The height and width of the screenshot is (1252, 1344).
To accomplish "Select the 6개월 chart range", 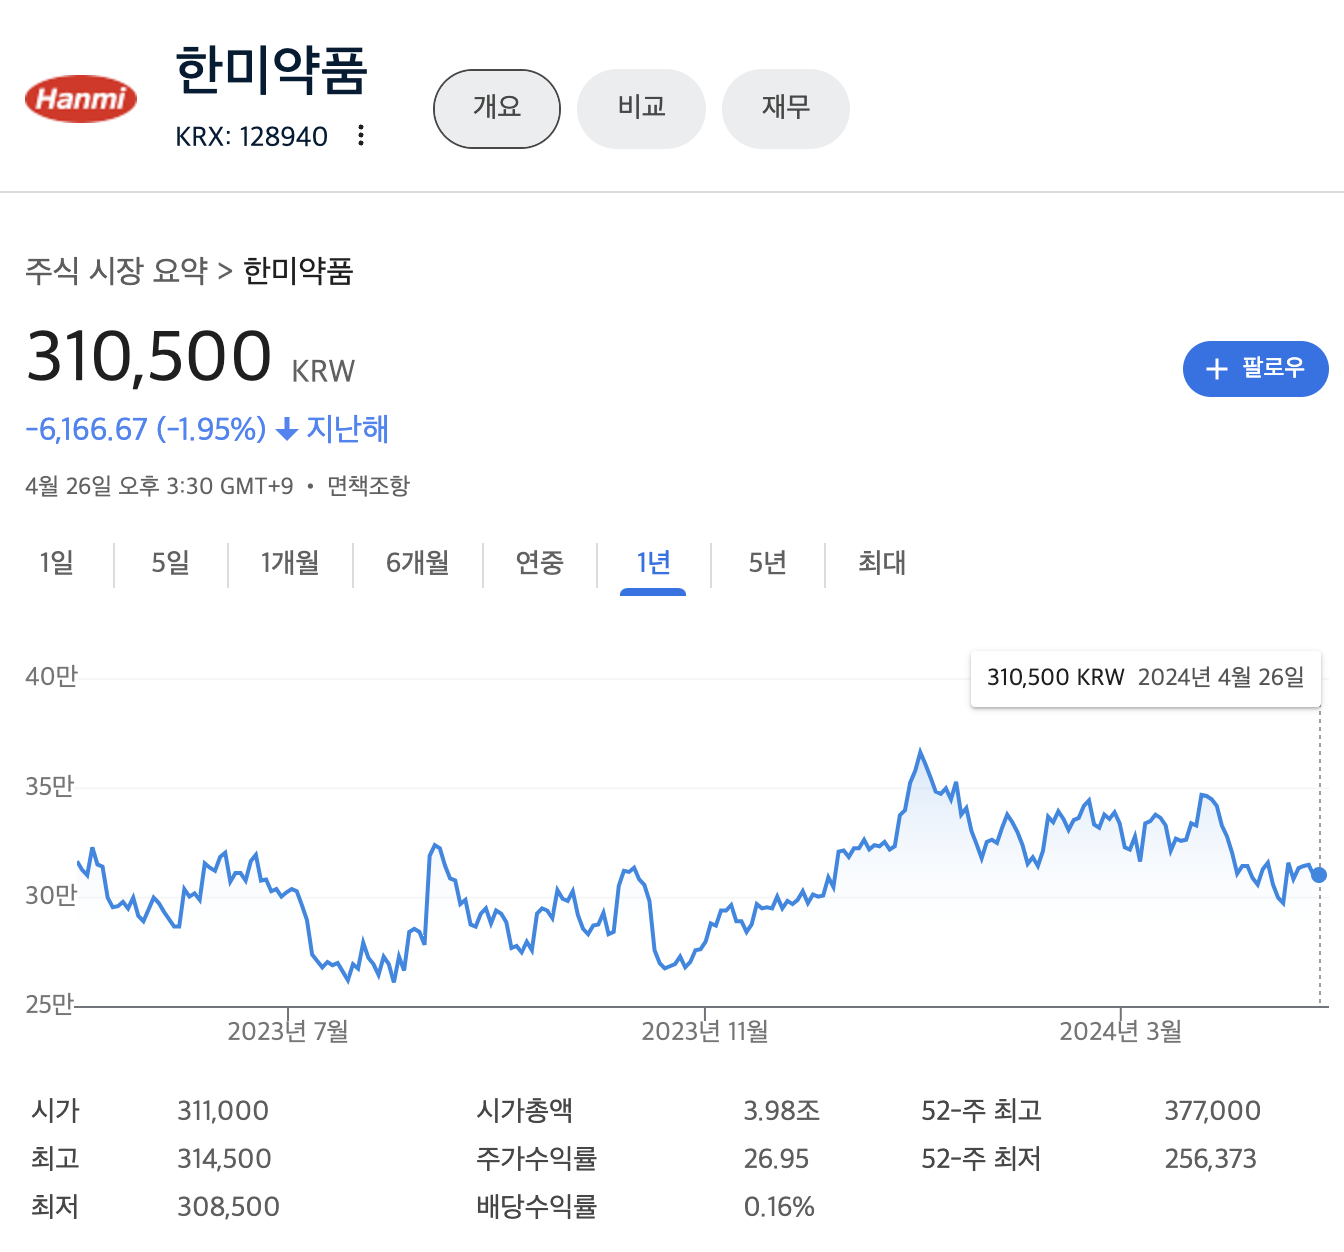I will [418, 563].
